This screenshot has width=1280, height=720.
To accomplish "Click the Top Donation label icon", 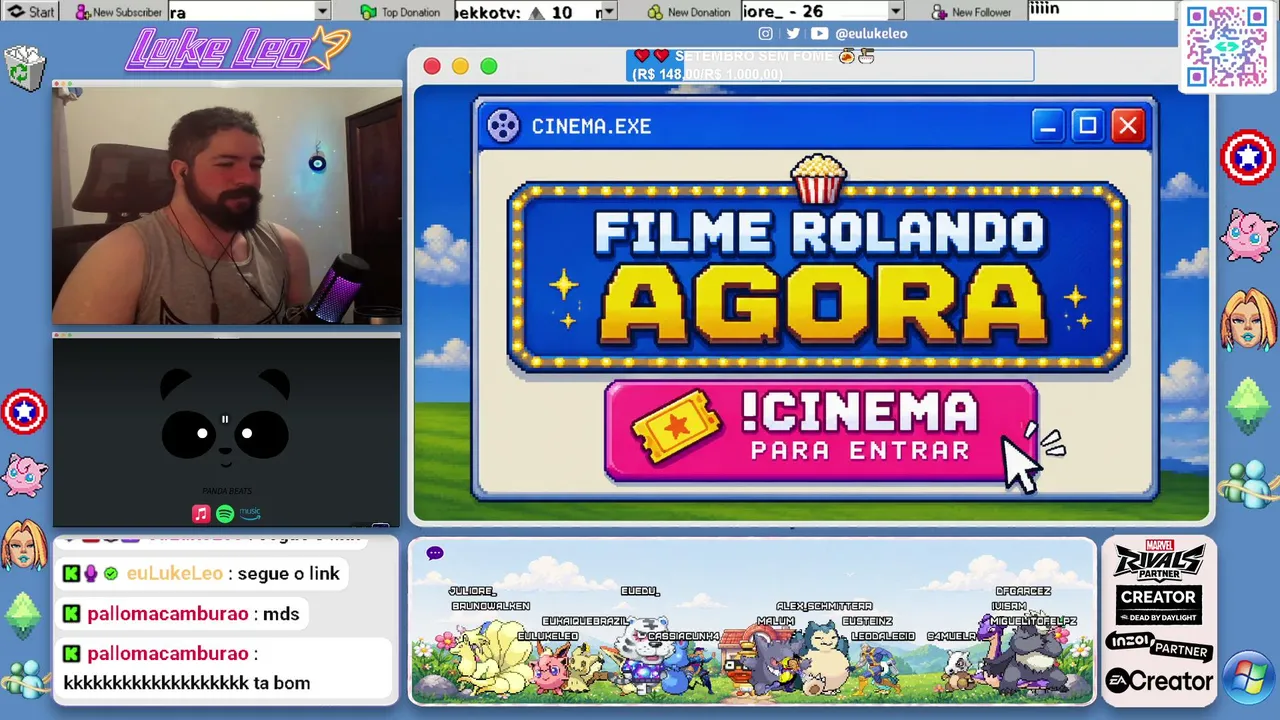I will (x=368, y=12).
